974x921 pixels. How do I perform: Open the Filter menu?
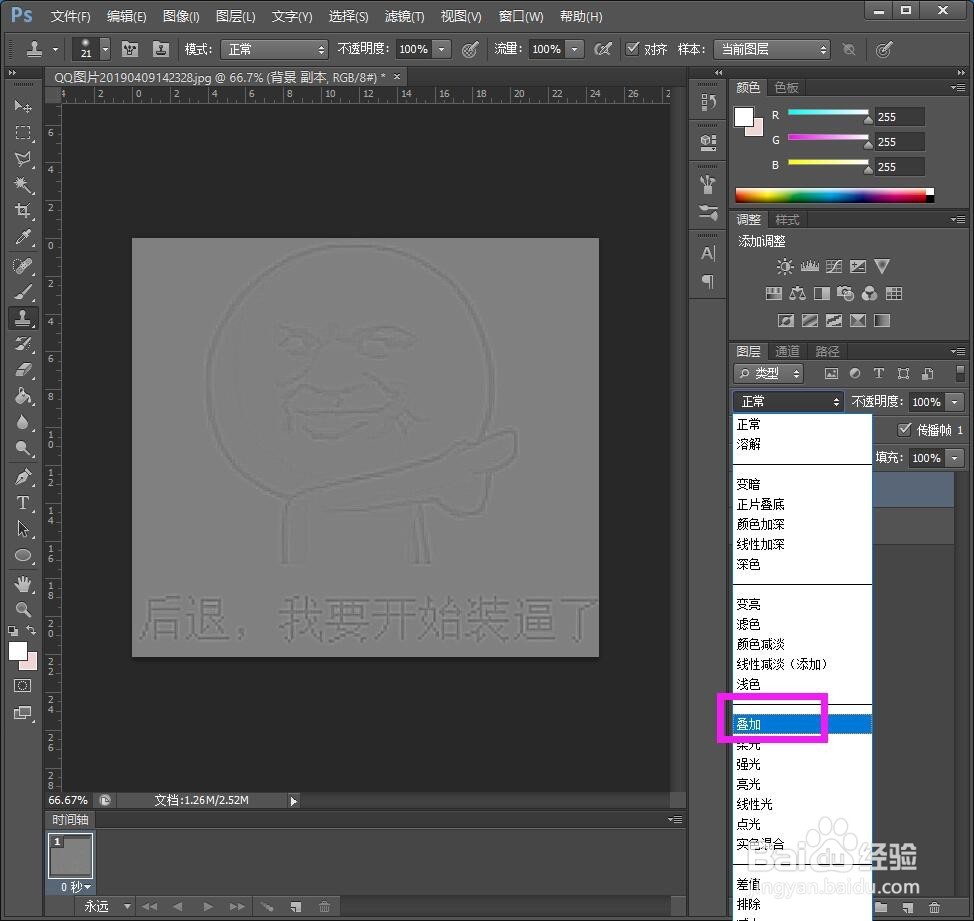[404, 16]
